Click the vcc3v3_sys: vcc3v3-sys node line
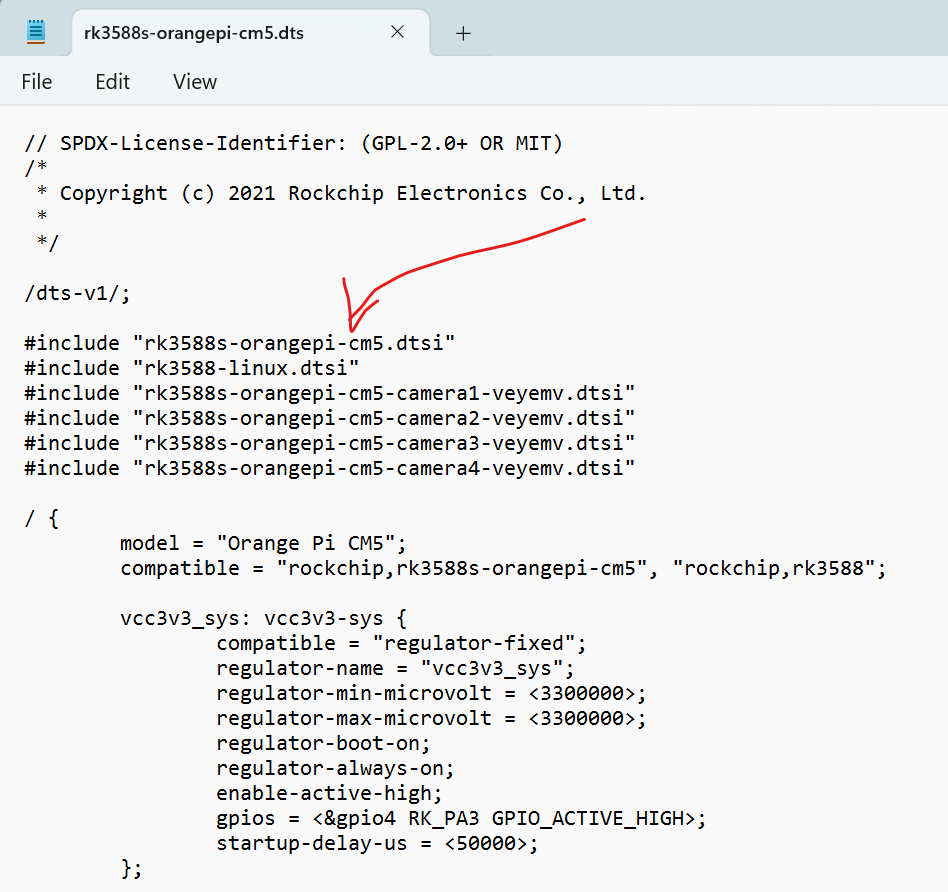The height and width of the screenshot is (892, 948). [263, 618]
